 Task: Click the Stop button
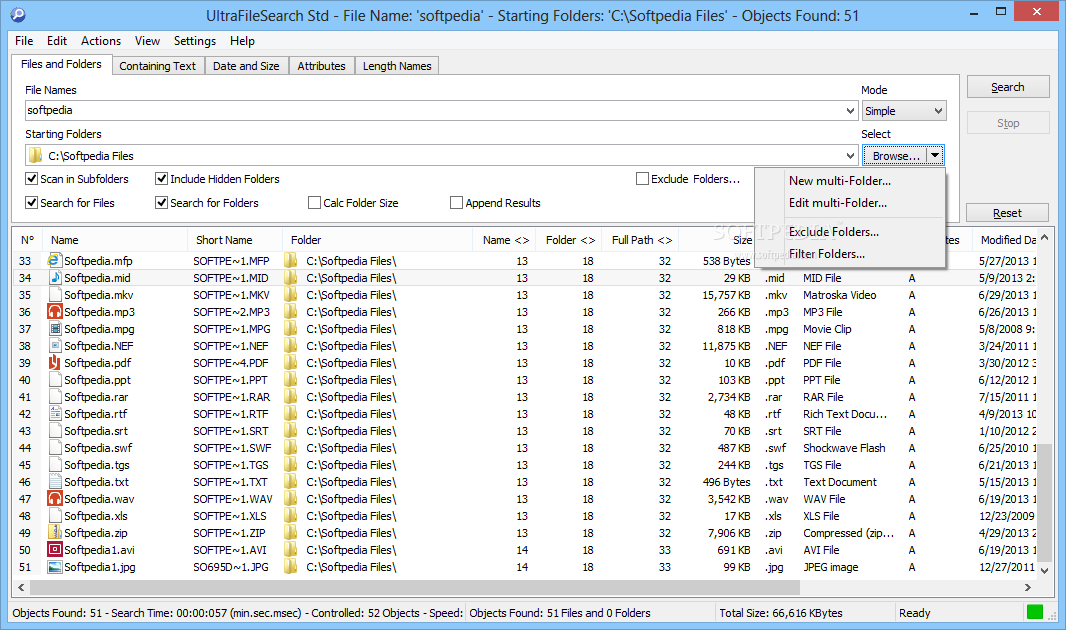(1008, 123)
